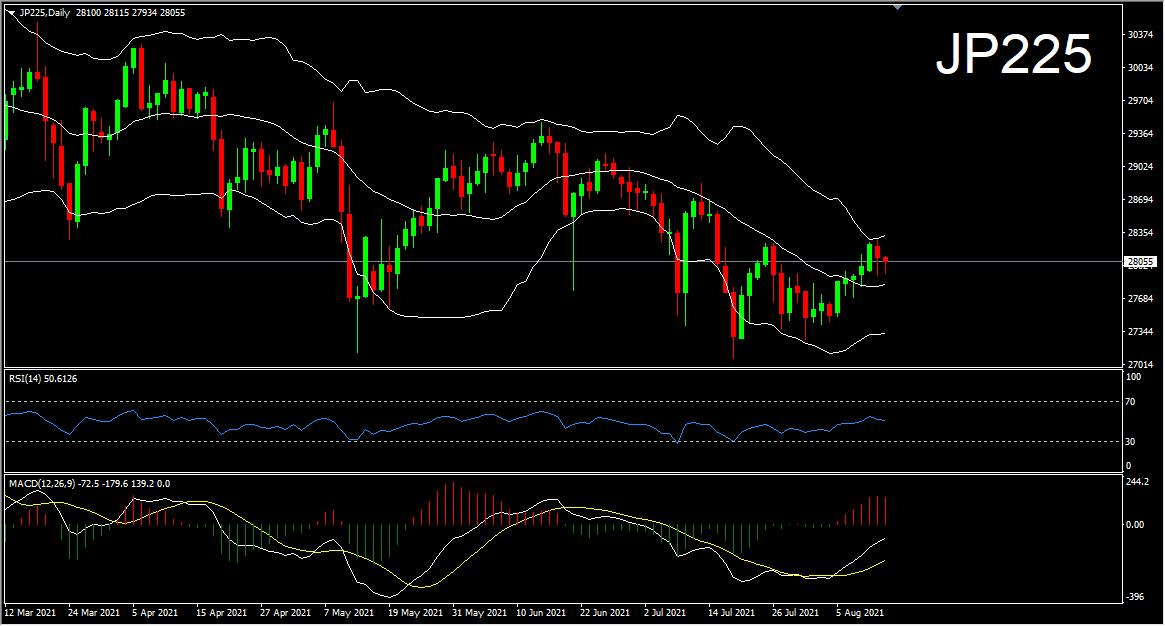Click the one-click trading triangle beside JP225,Daily
The width and height of the screenshot is (1165, 626).
pyautogui.click(x=11, y=12)
